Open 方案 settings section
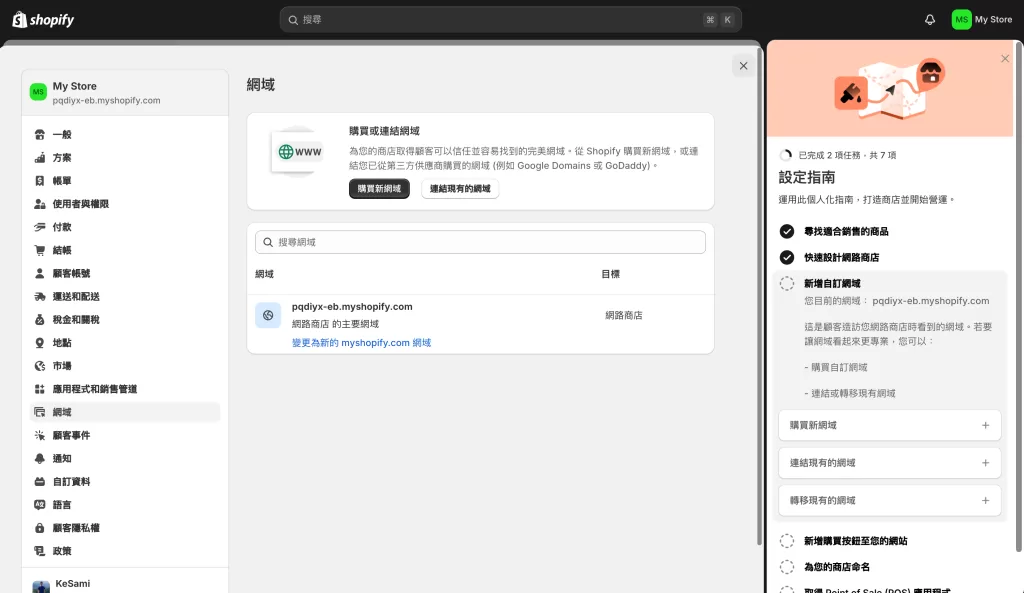The width and height of the screenshot is (1024, 593). (x=125, y=157)
